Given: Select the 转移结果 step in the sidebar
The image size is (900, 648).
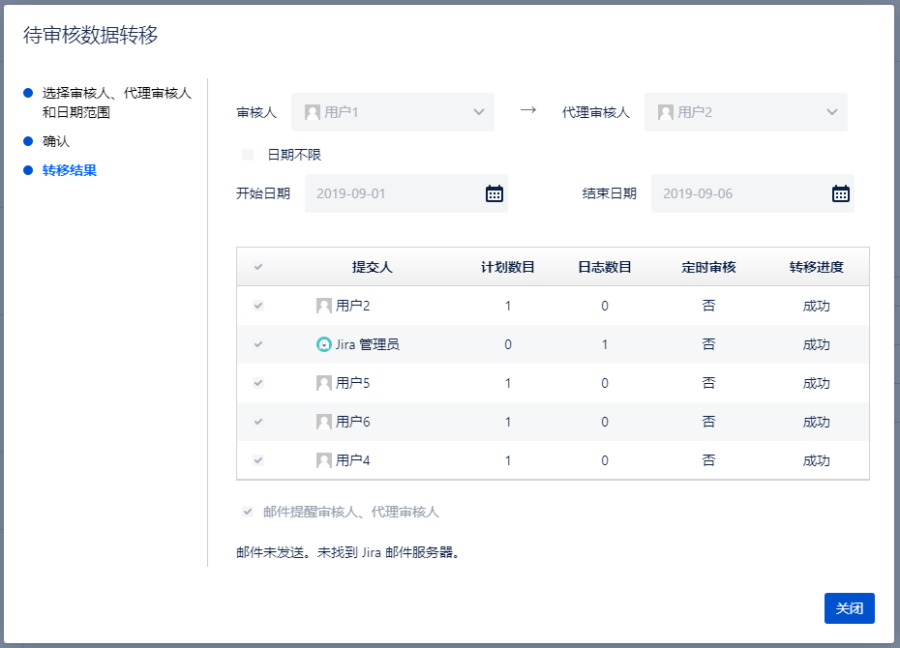Looking at the screenshot, I should tap(69, 170).
